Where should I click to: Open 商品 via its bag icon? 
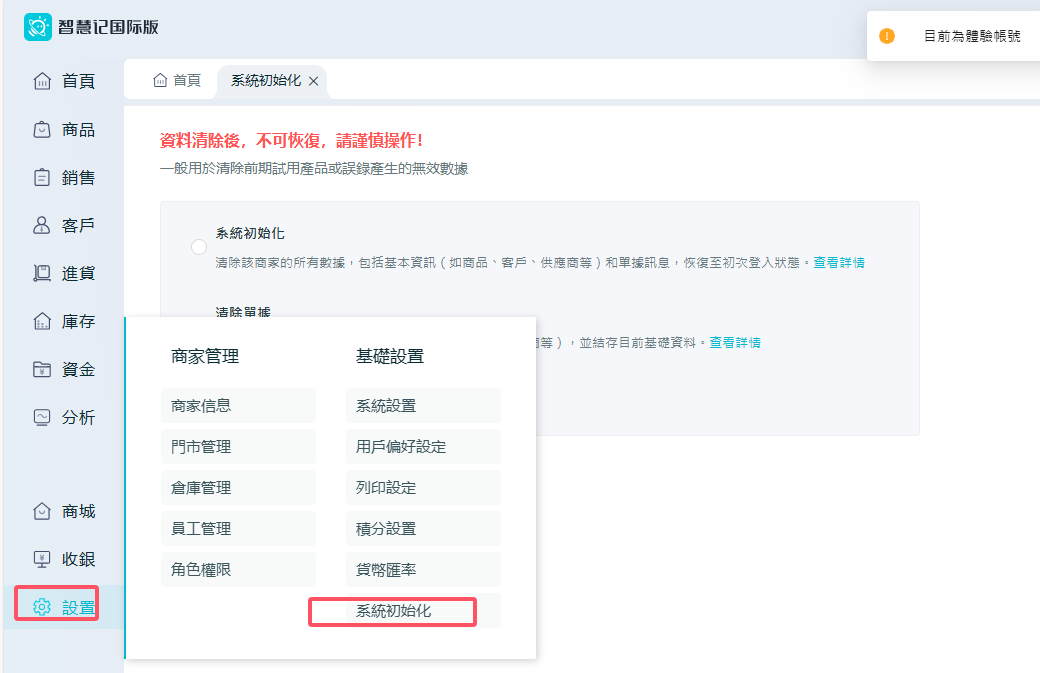pyautogui.click(x=42, y=129)
